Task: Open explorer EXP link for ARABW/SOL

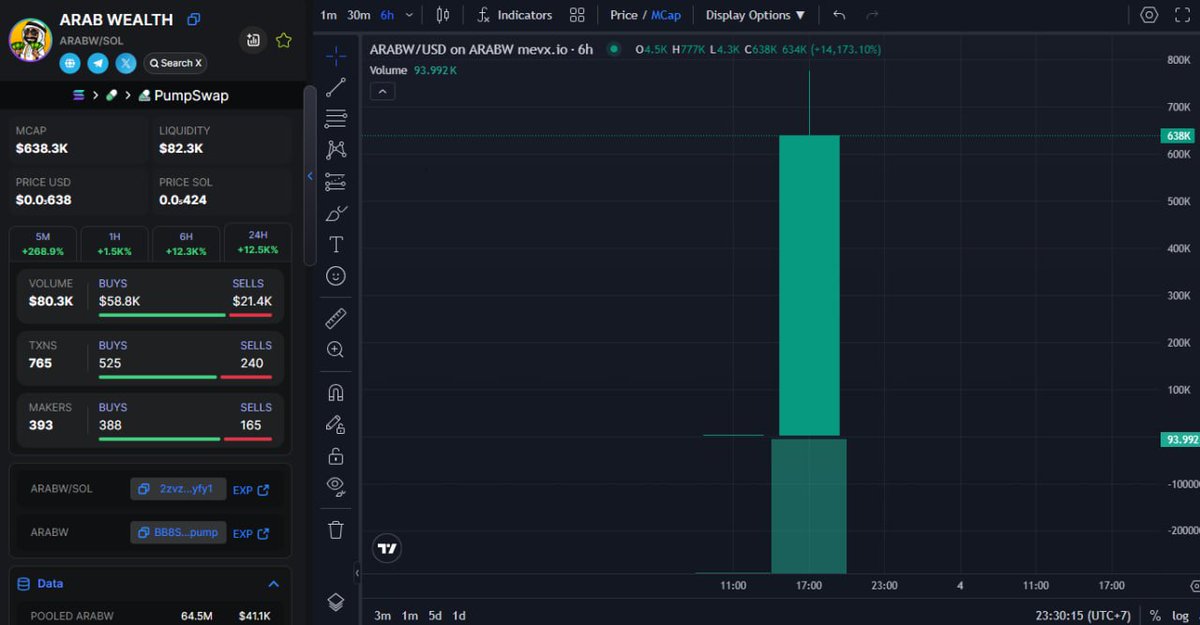Action: coord(251,490)
